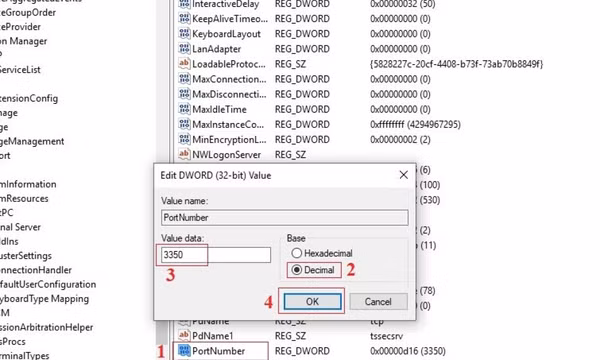The image size is (600, 360).
Task: Open the ...nal Server tree key
Action: click(x=20, y=227)
